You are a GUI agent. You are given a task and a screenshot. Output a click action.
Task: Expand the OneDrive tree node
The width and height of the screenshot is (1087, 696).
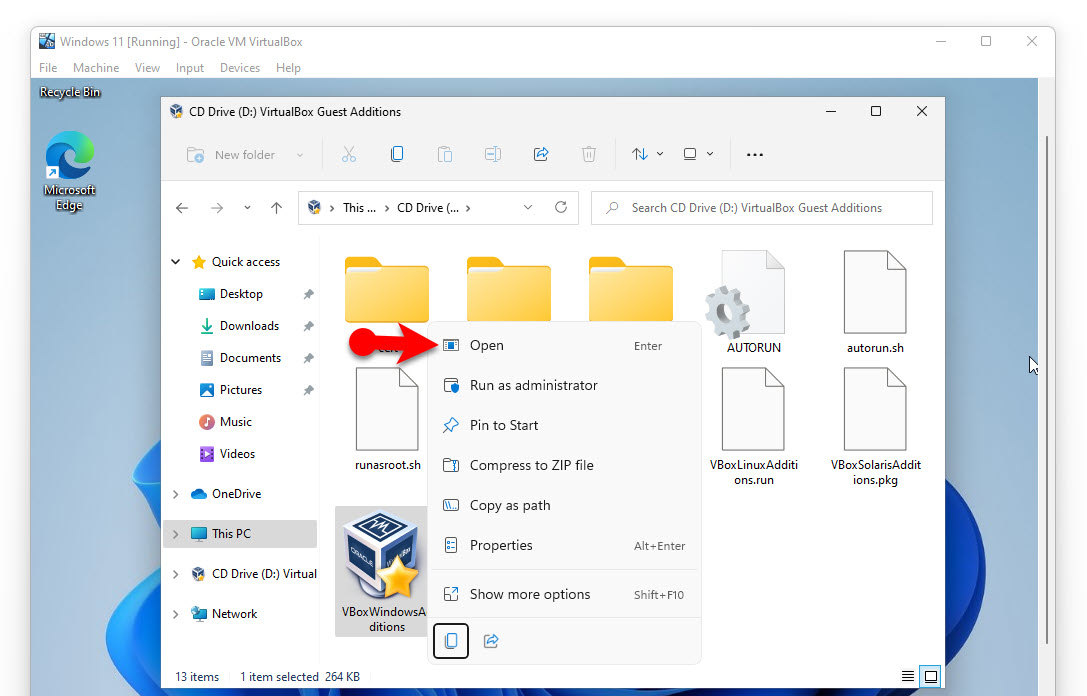(x=176, y=494)
